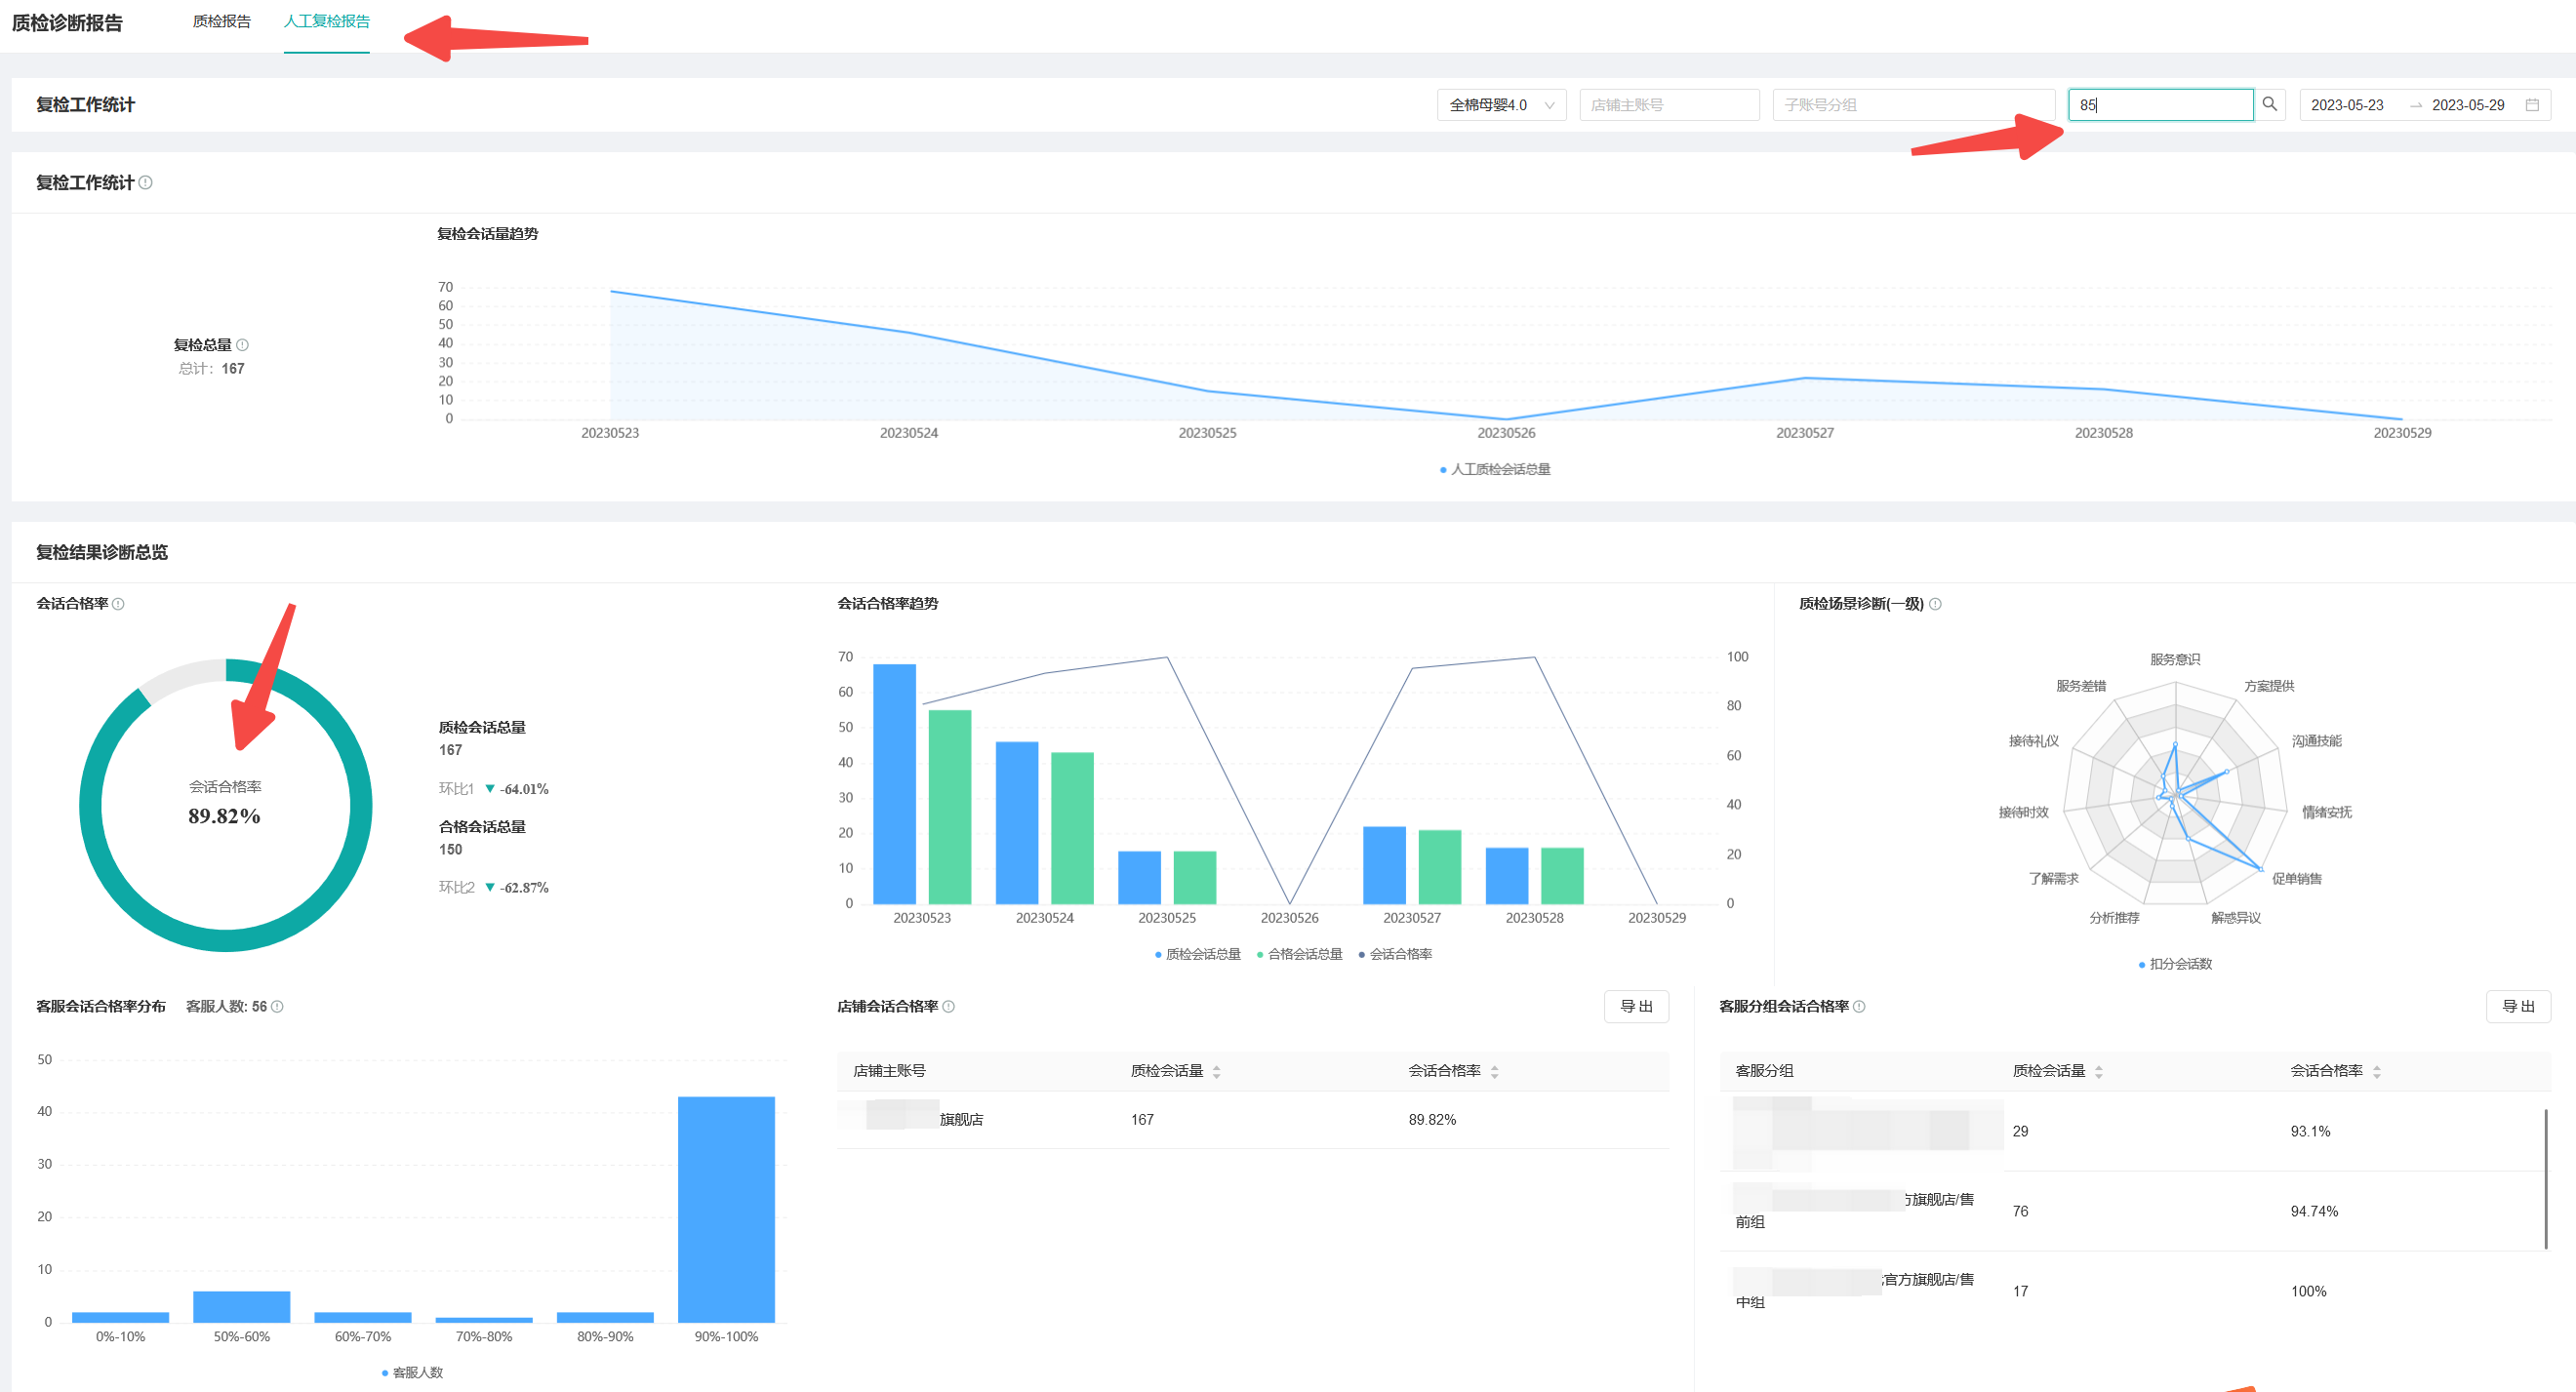Open the 人工复检报告 tab
The height and width of the screenshot is (1392, 2576).
(326, 21)
